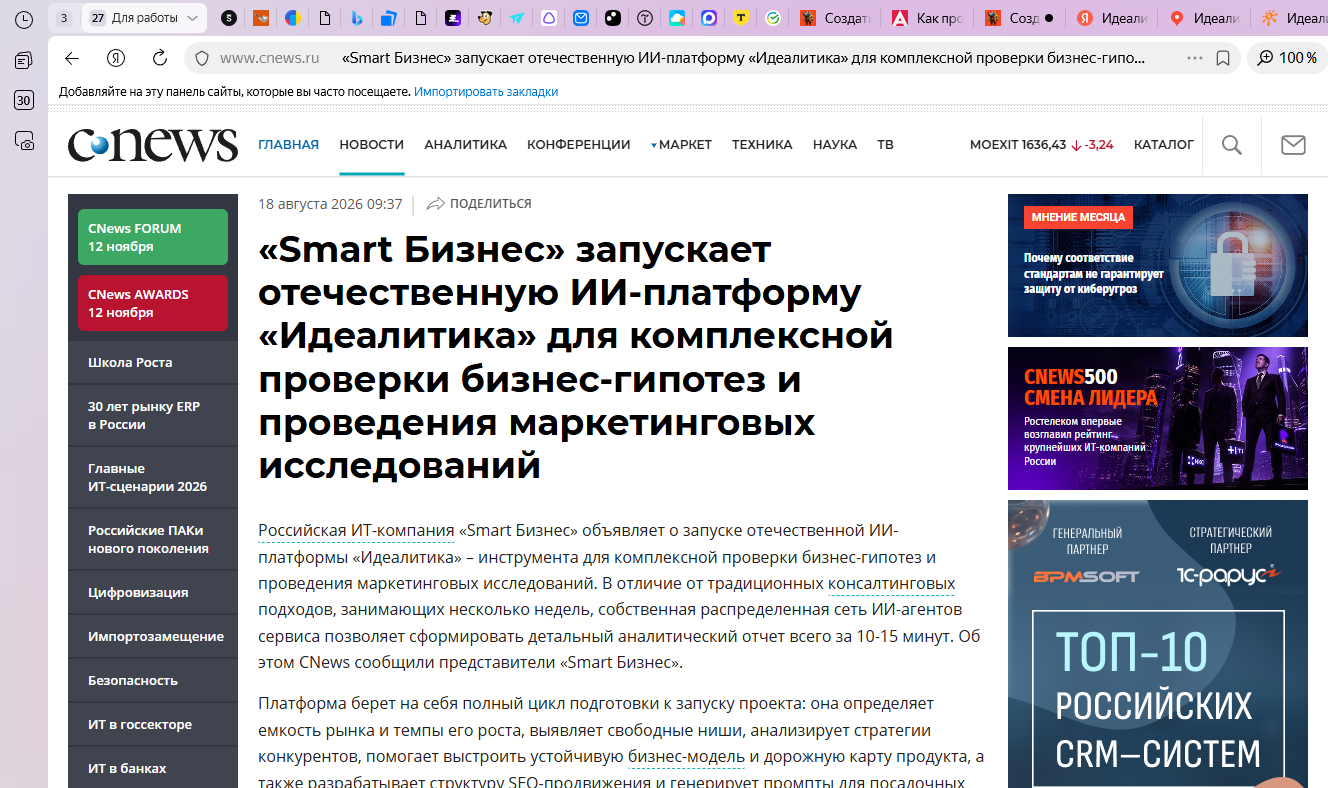
Task: Open Российские ПАКи нового поколения
Action: (153, 539)
